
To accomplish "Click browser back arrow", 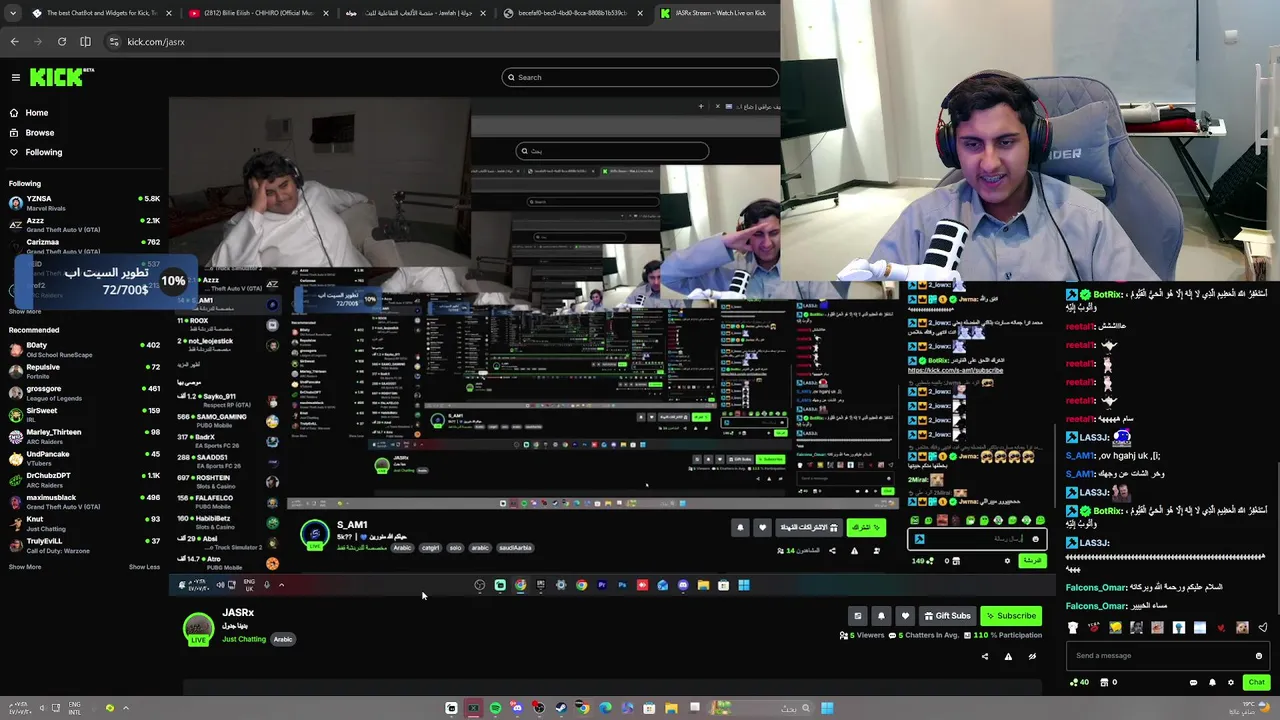I will (x=14, y=41).
